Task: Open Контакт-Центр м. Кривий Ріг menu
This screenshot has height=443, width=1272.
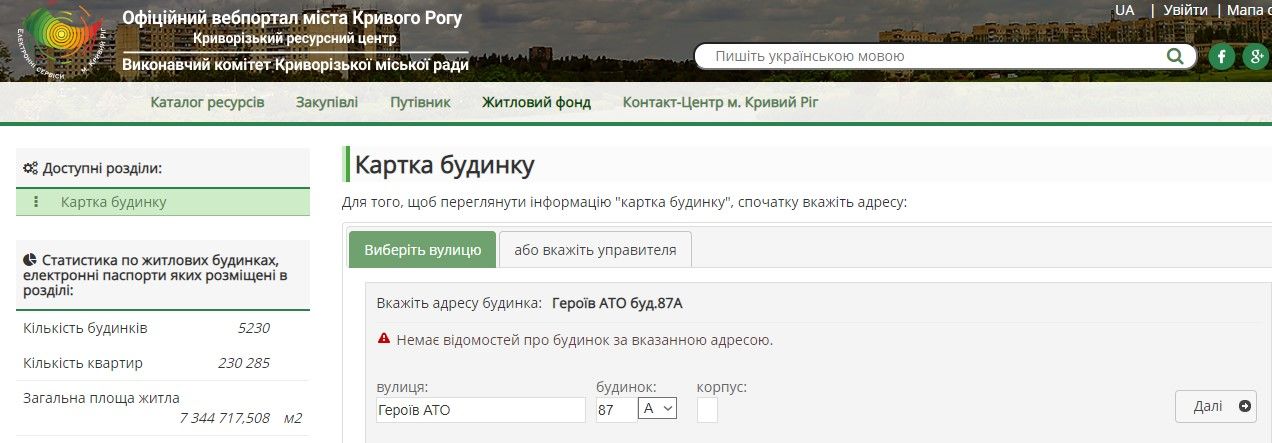Action: pos(720,102)
